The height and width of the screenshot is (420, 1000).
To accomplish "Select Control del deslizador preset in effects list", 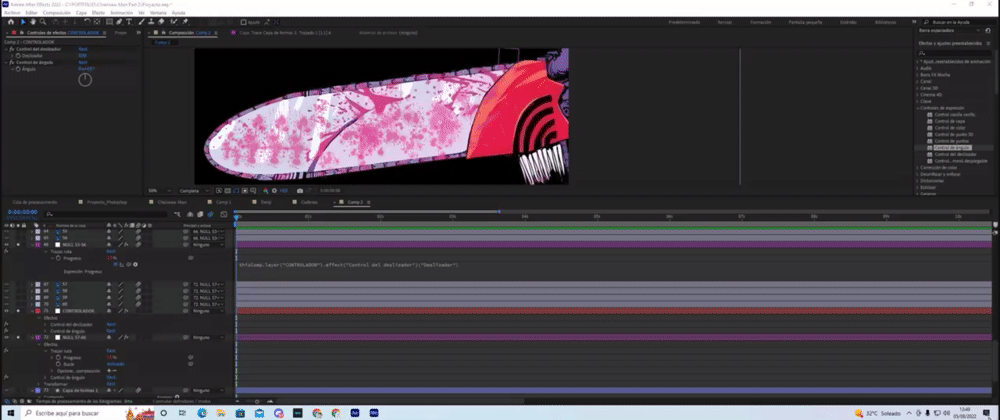I will tap(954, 154).
